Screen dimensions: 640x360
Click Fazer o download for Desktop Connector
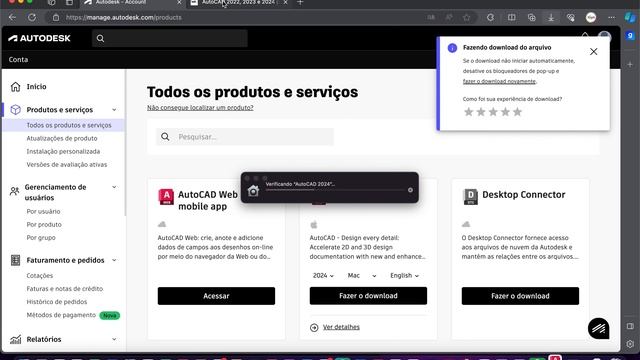point(520,296)
